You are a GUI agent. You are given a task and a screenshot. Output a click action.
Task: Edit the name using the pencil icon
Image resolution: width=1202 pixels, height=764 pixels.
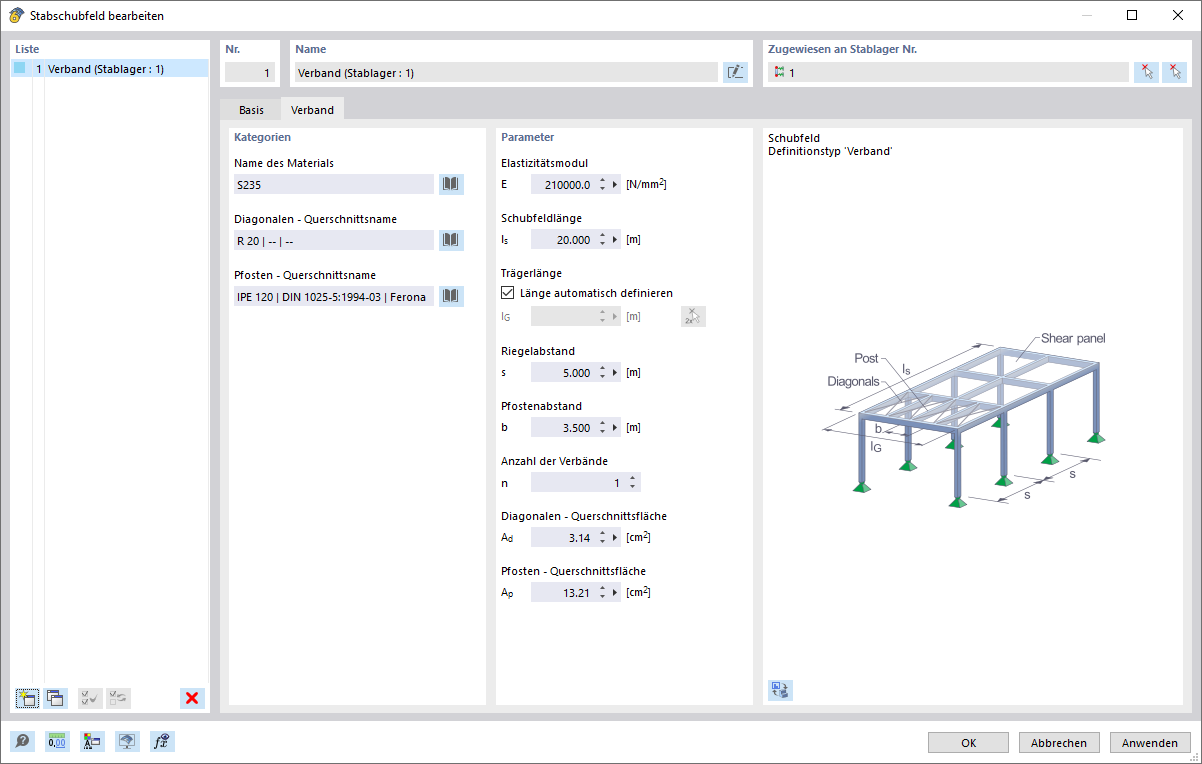click(735, 72)
